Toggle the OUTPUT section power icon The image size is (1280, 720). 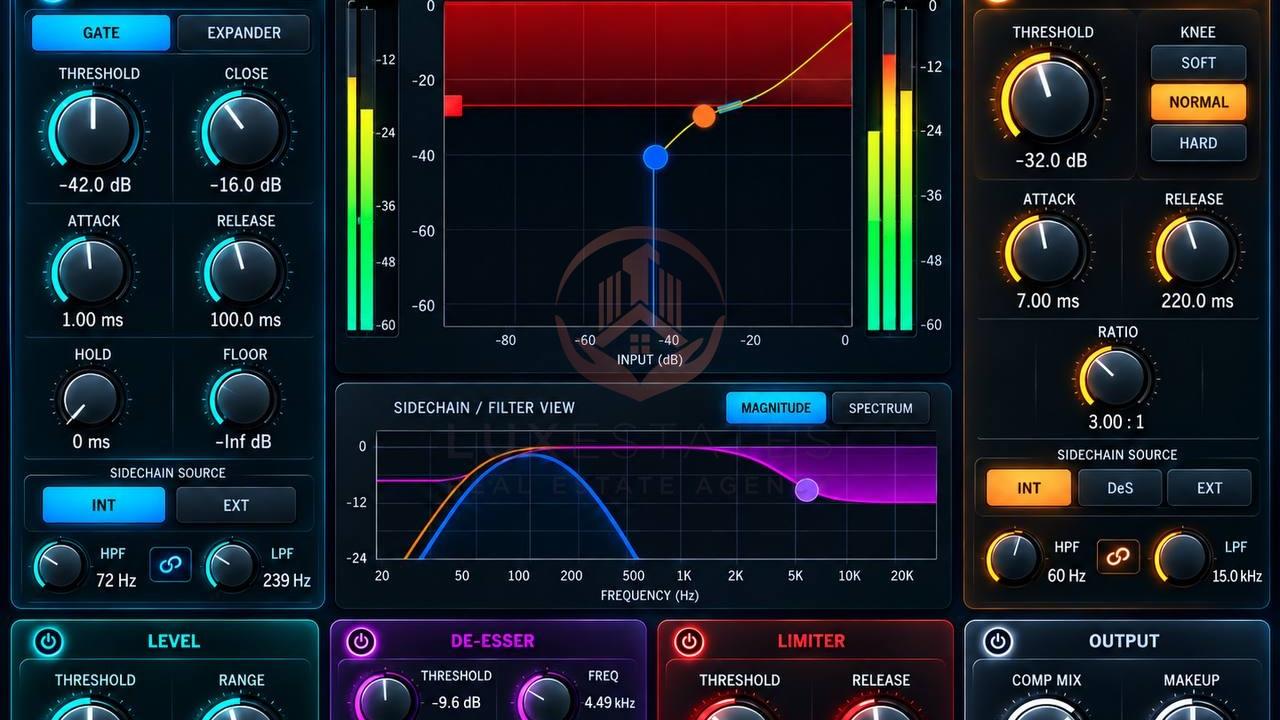click(x=997, y=641)
